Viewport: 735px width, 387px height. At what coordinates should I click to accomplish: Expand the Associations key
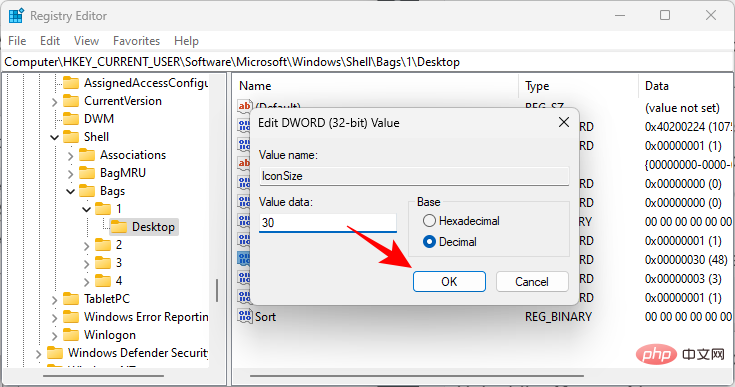tap(70, 155)
